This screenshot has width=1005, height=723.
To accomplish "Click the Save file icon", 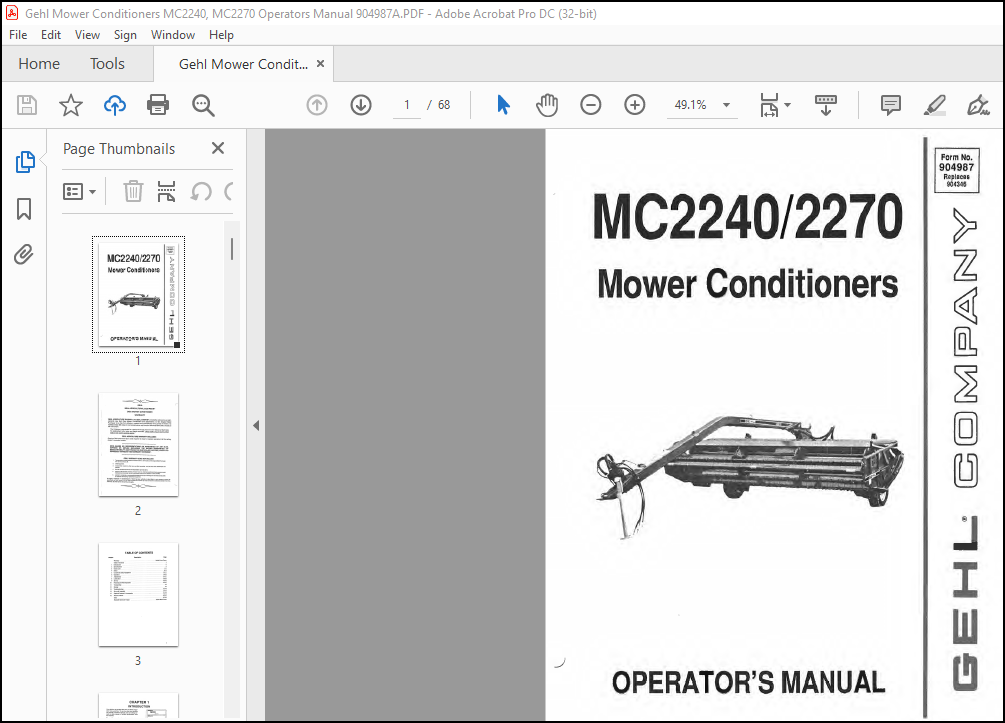I will pos(27,105).
